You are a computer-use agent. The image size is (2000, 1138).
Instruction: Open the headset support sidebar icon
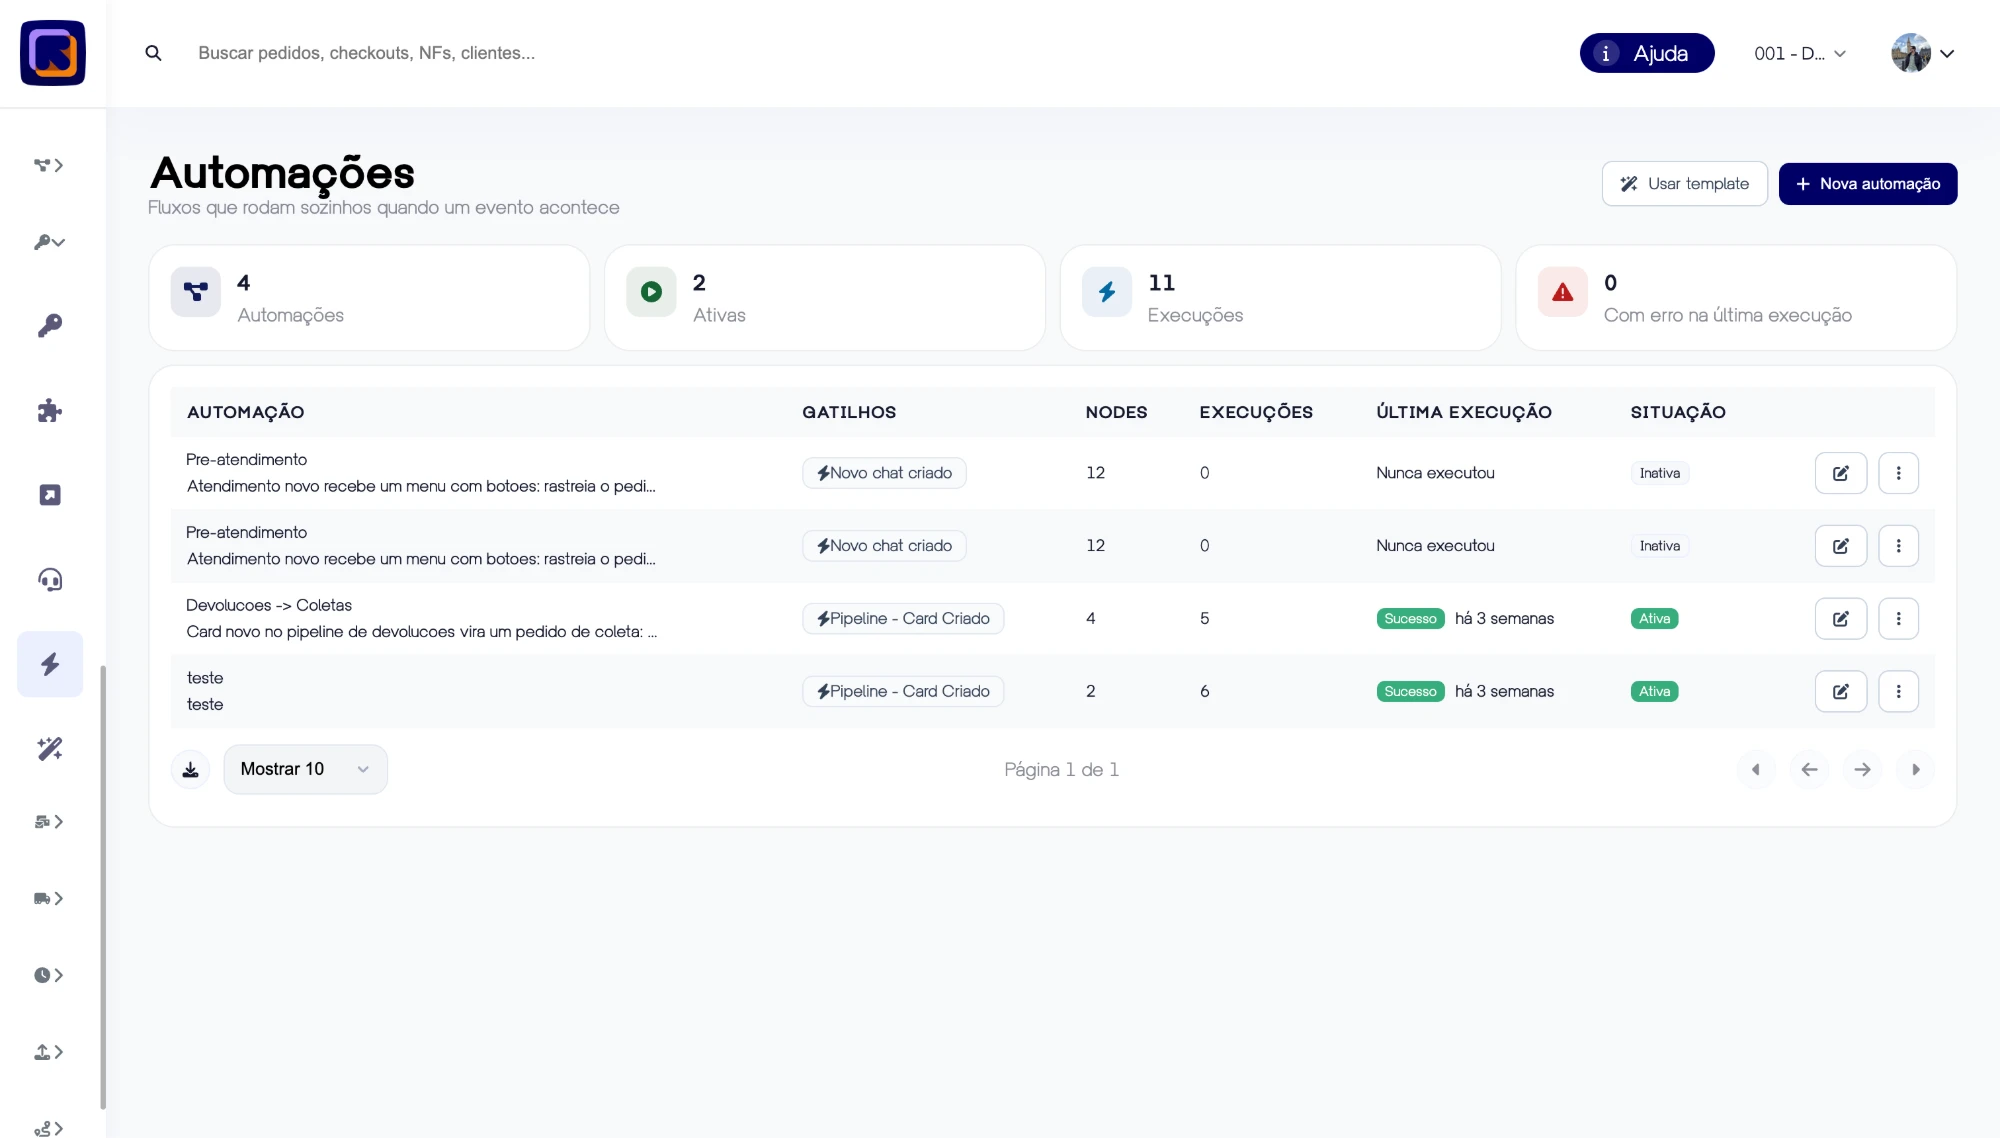(50, 580)
